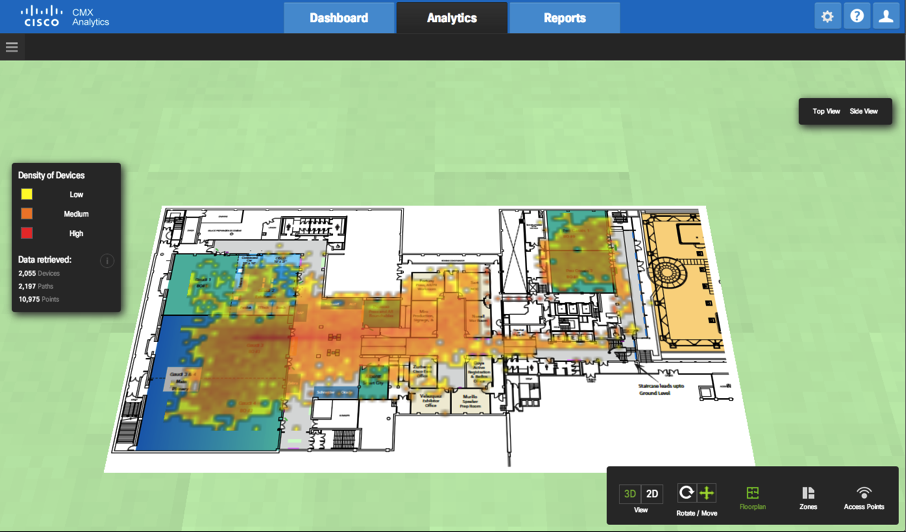
Task: Switch camera to Top View
Action: click(826, 112)
